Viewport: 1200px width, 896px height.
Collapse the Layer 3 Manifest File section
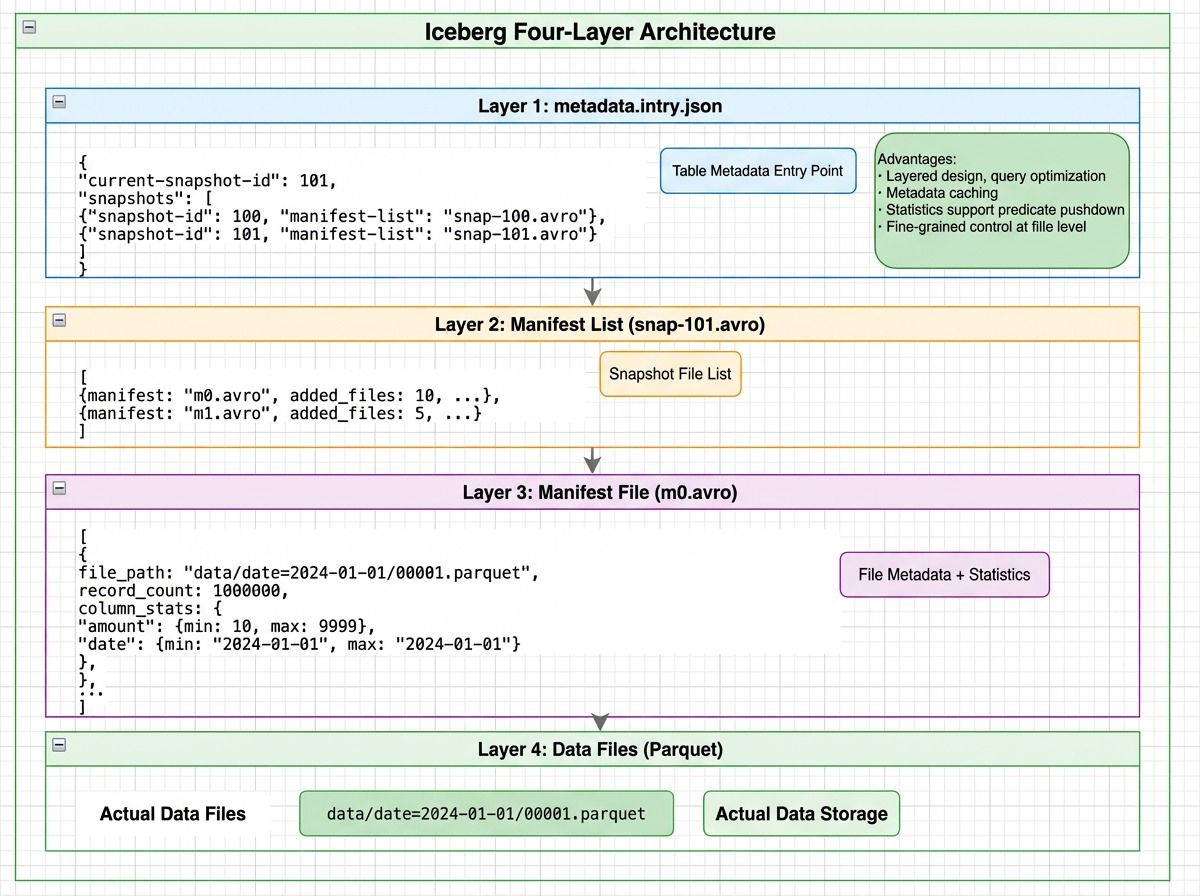[x=60, y=489]
